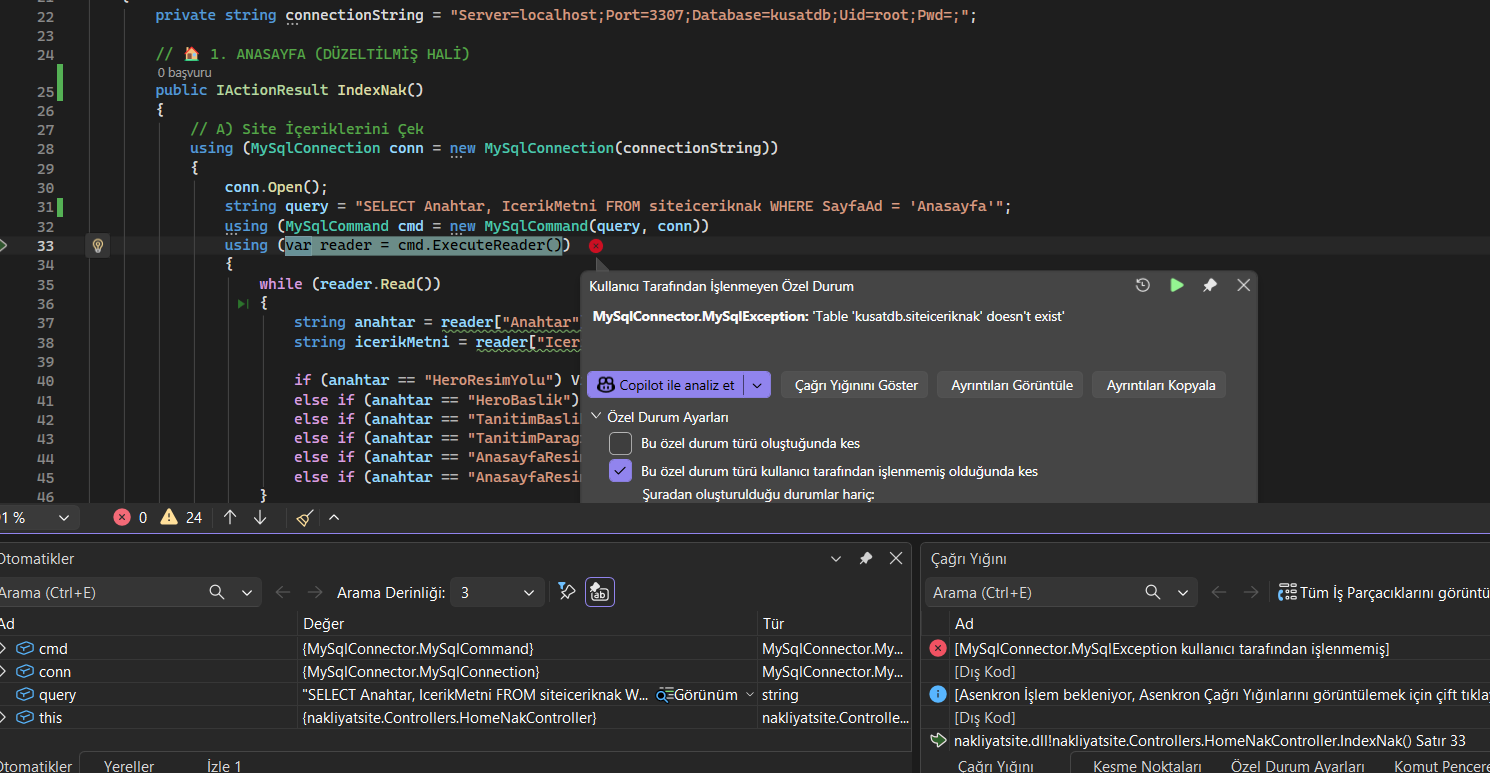Screen dimensions: 1490x773
Task: Click the Çağrı Yığınını Göster button
Action: pyautogui.click(x=856, y=385)
